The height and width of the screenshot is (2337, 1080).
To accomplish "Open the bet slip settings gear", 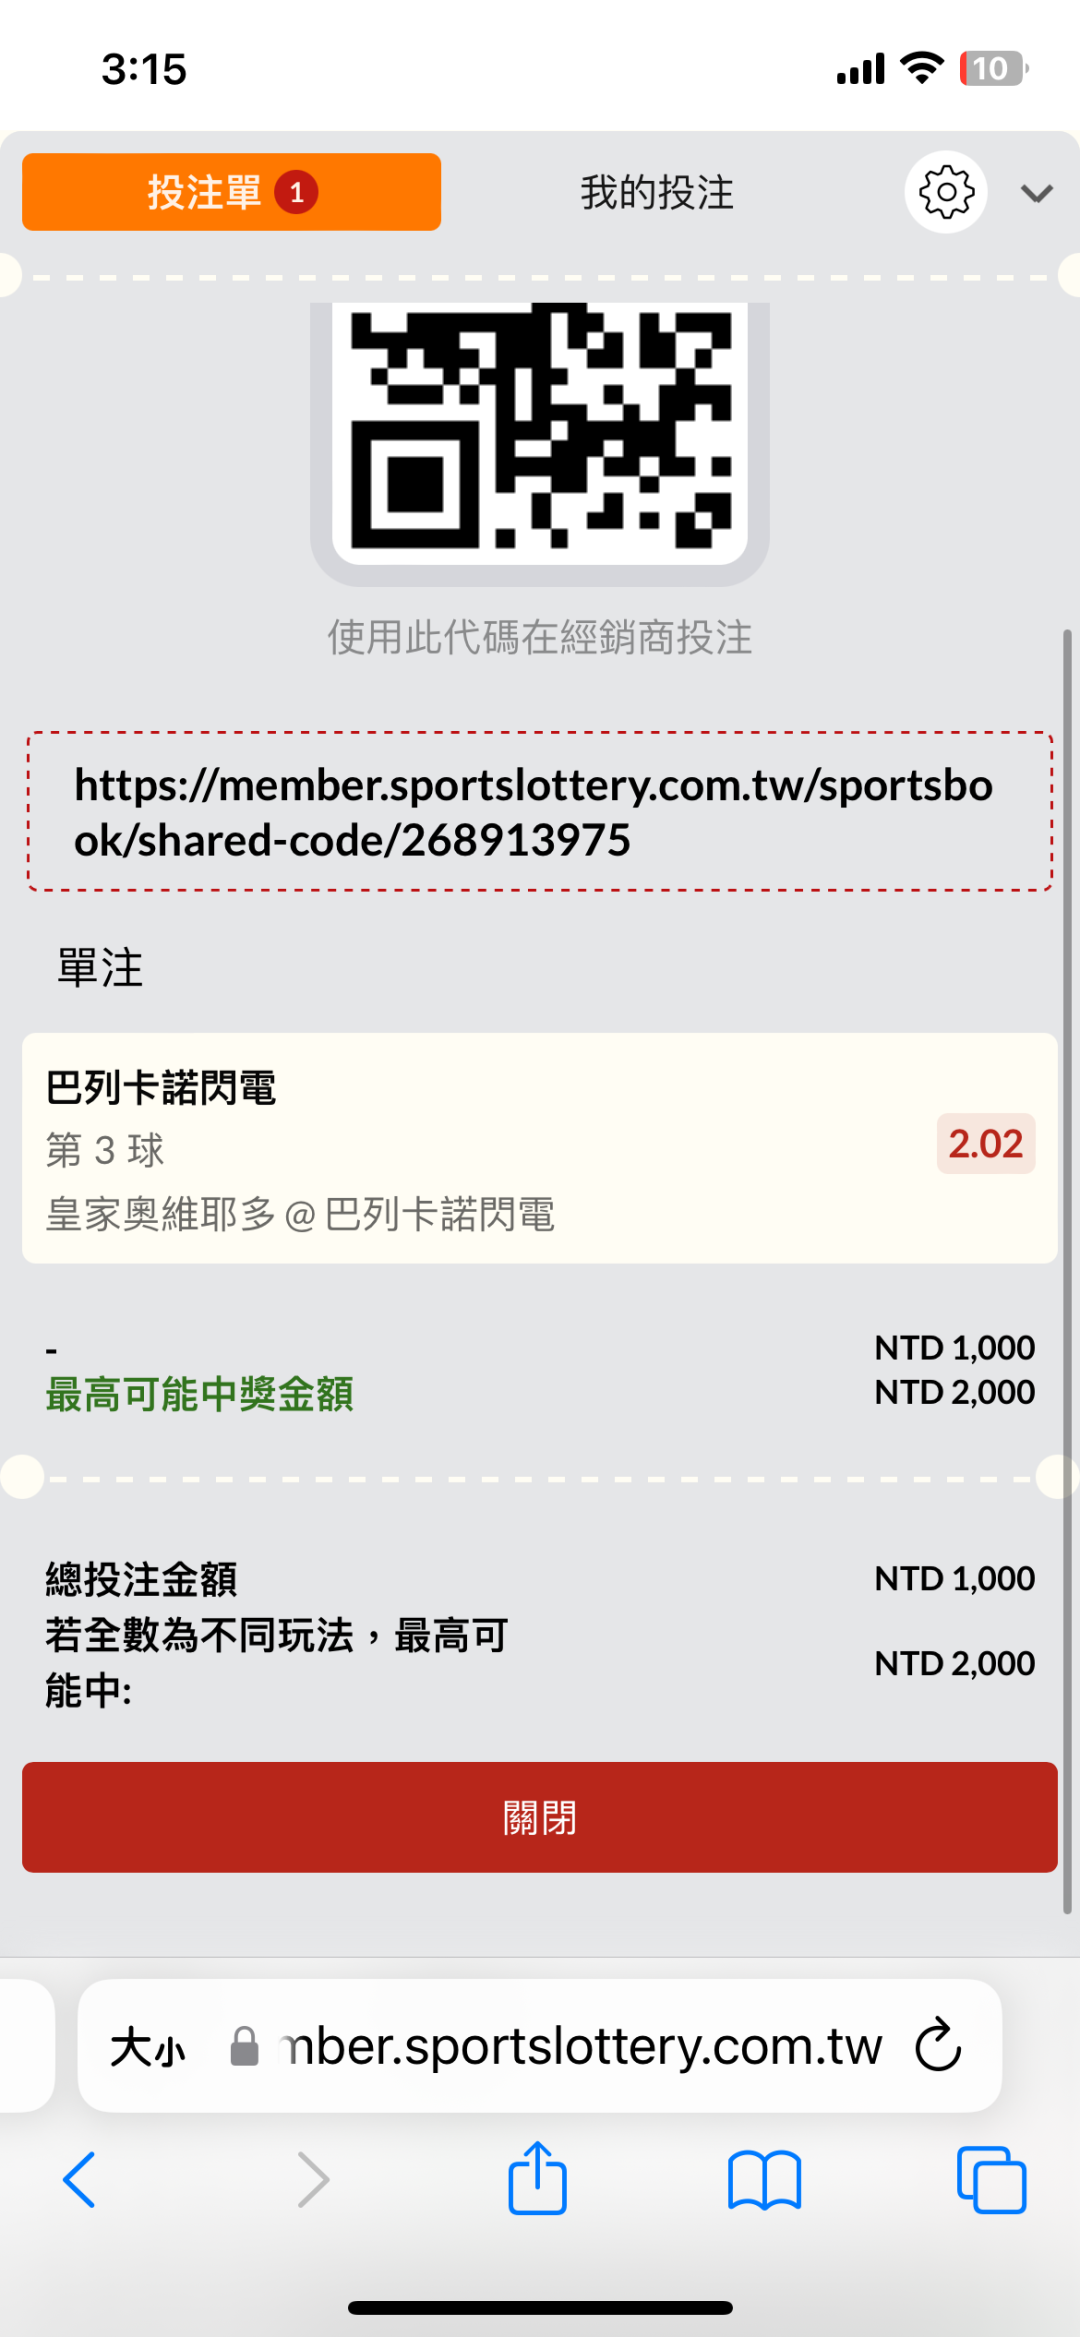I will 945,192.
